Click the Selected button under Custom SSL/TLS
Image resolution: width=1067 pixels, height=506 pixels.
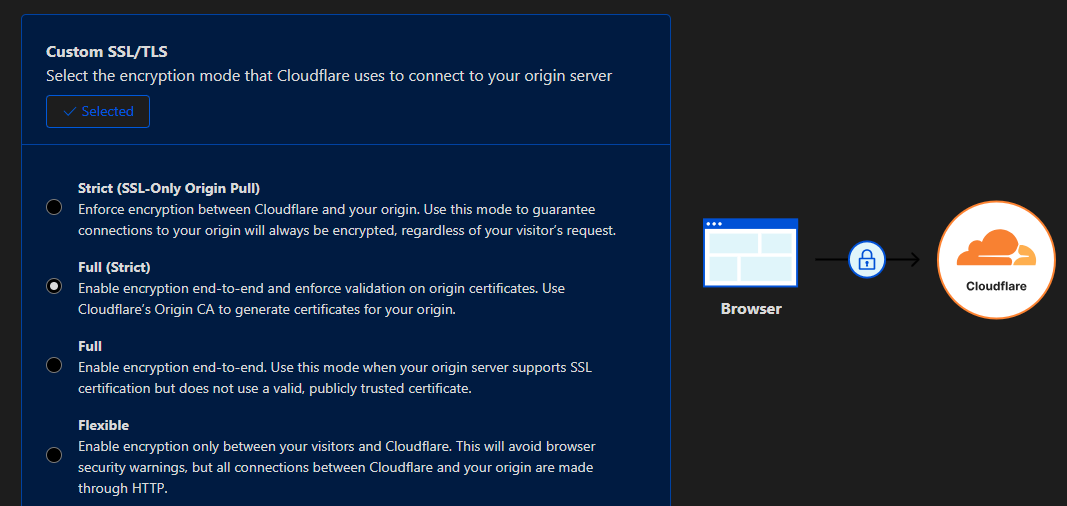(x=98, y=112)
